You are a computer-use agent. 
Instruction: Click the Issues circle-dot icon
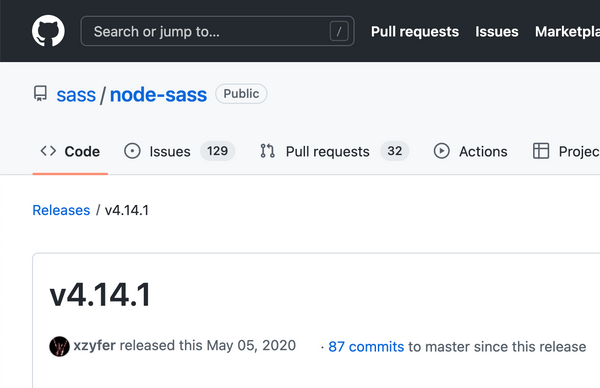(132, 151)
